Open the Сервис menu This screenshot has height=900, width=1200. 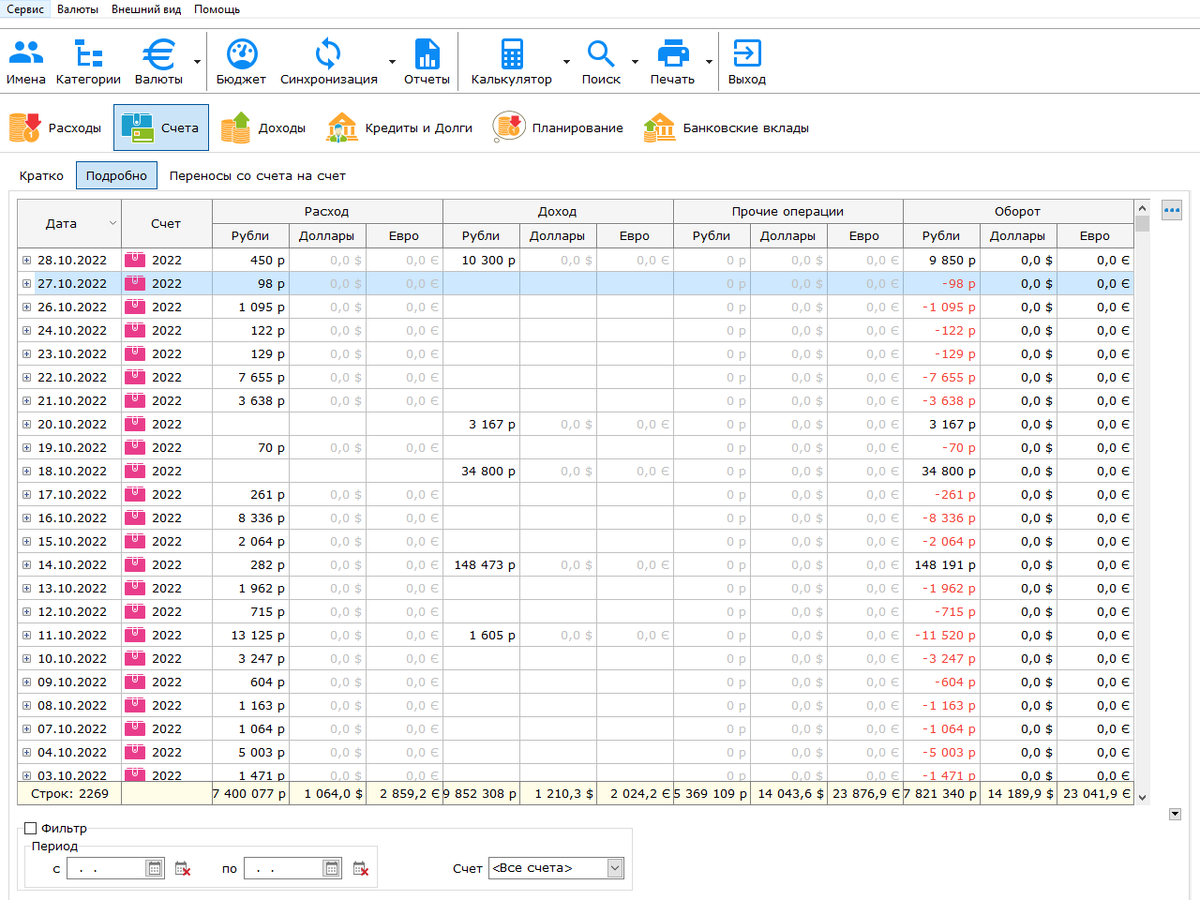(x=25, y=9)
